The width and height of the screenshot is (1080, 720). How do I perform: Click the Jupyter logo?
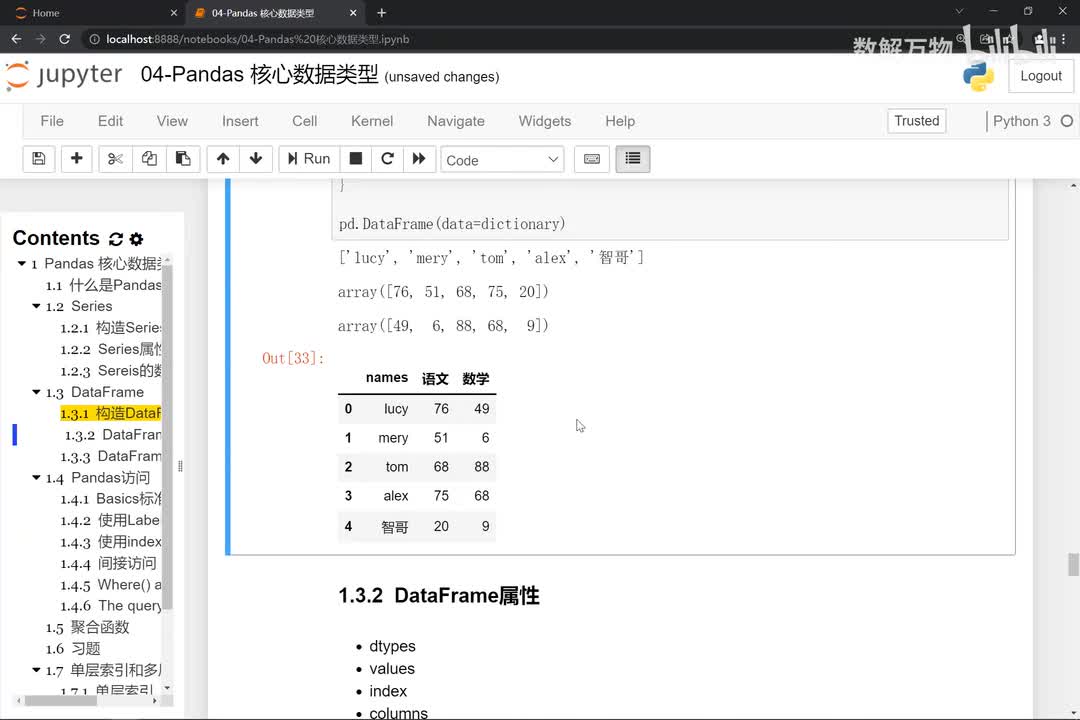tap(64, 75)
